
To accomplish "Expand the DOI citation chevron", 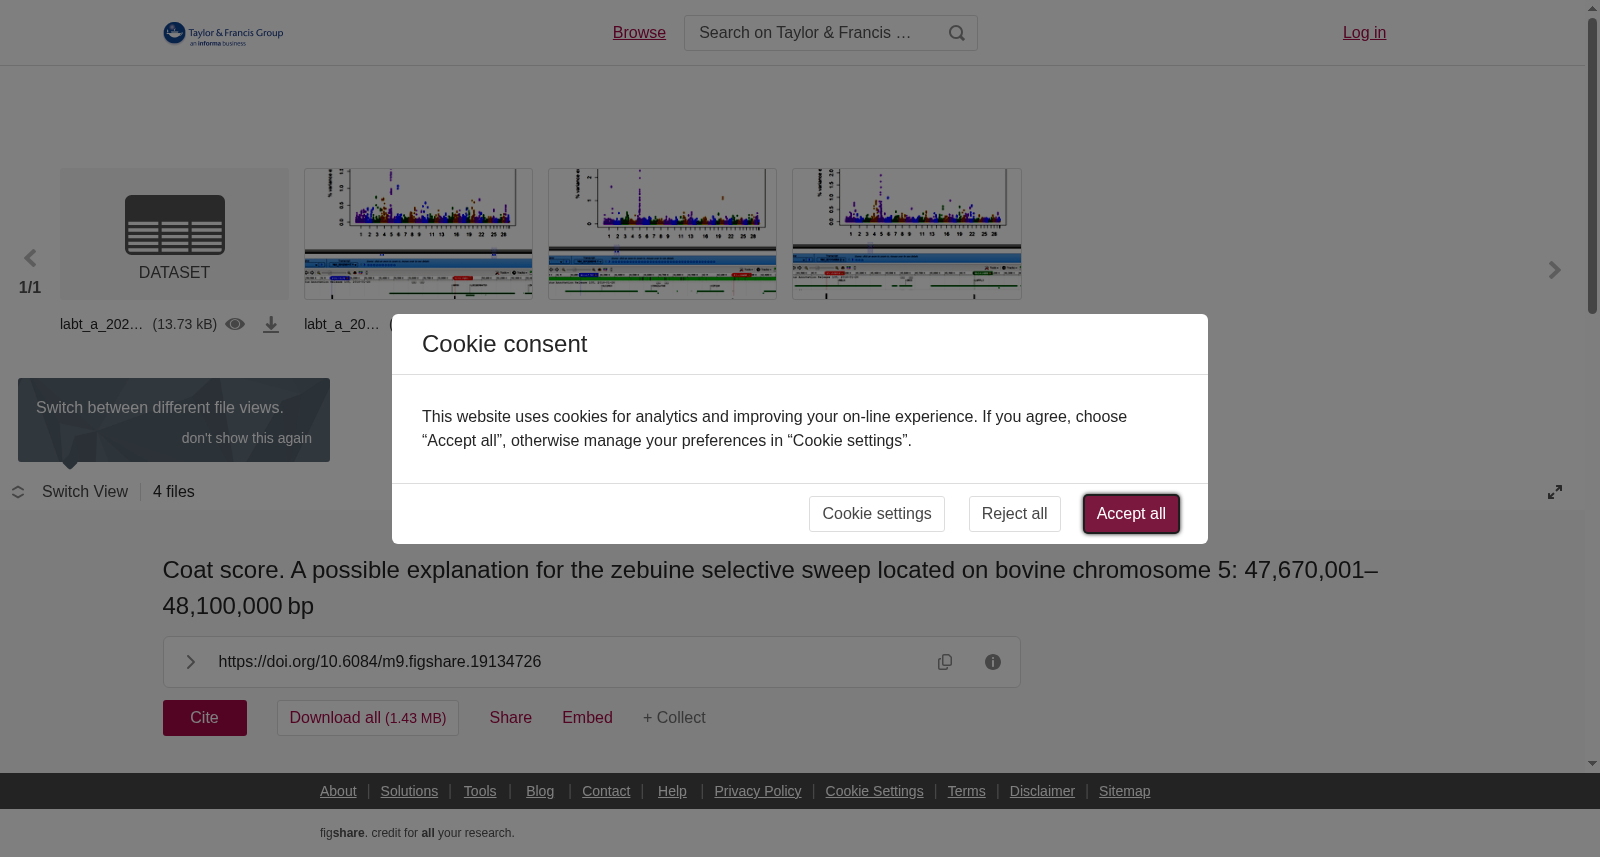I will (190, 662).
